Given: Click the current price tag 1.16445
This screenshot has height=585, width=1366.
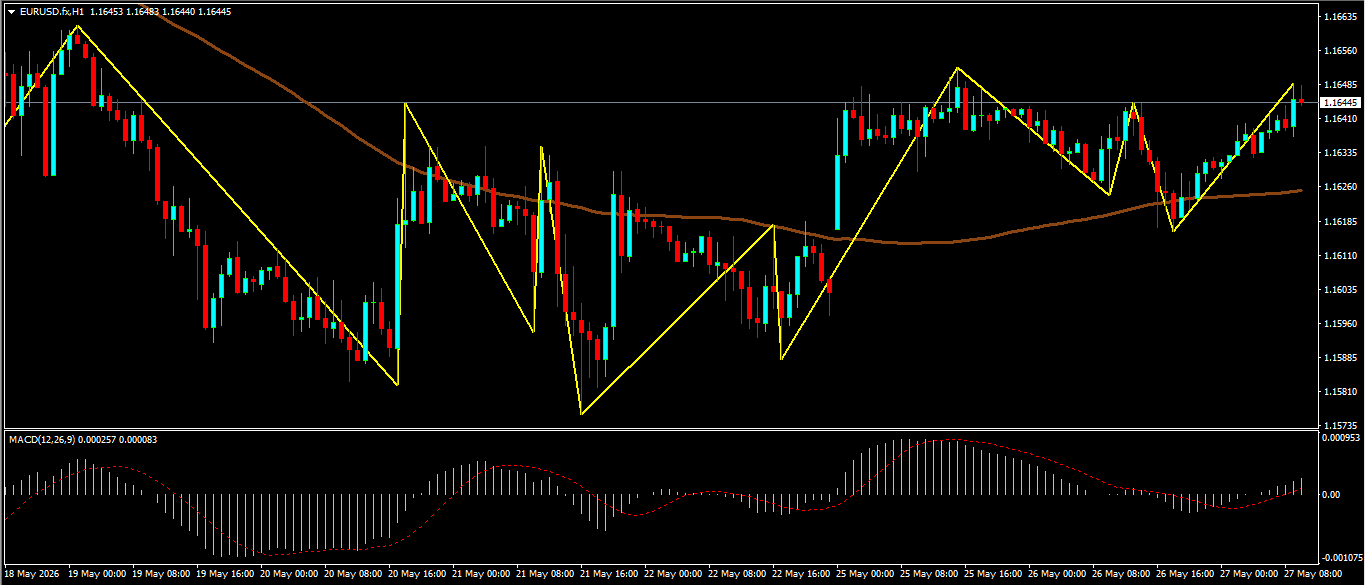Looking at the screenshot, I should (x=1340, y=103).
